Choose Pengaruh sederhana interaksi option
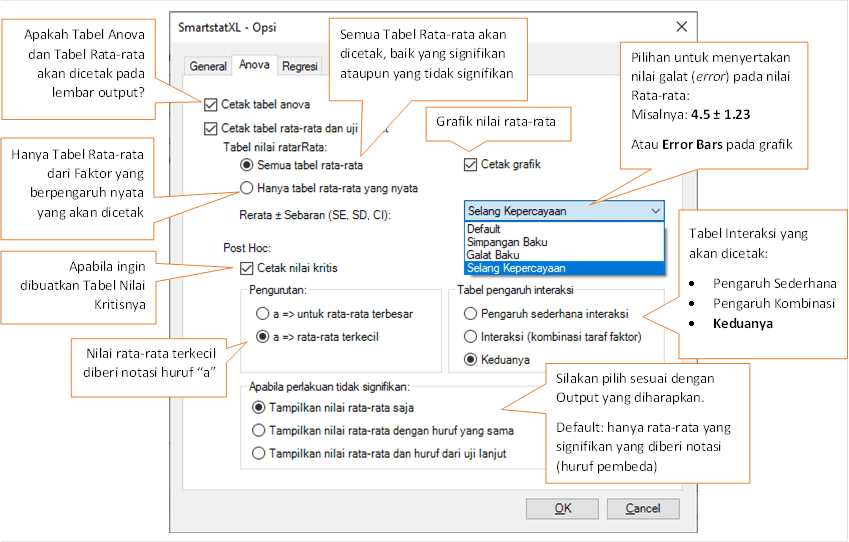Screen dimensions: 849x542 tap(471, 314)
